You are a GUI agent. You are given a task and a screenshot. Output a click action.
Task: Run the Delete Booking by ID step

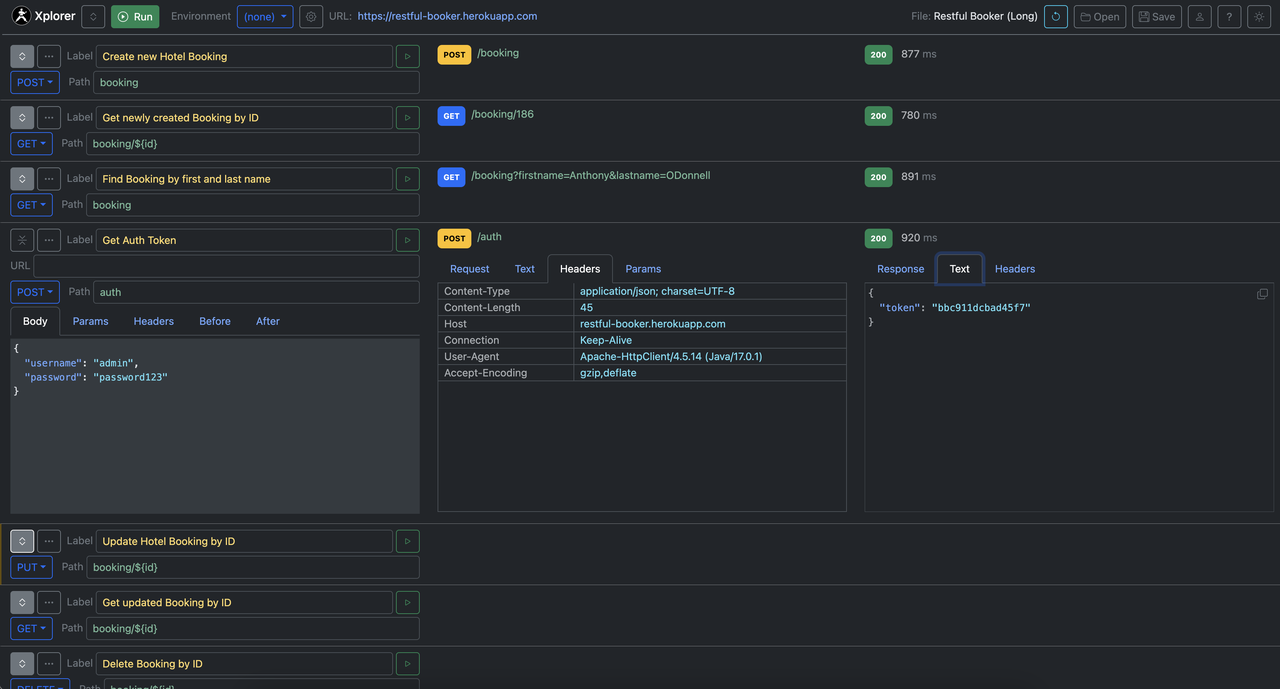pyautogui.click(x=407, y=663)
